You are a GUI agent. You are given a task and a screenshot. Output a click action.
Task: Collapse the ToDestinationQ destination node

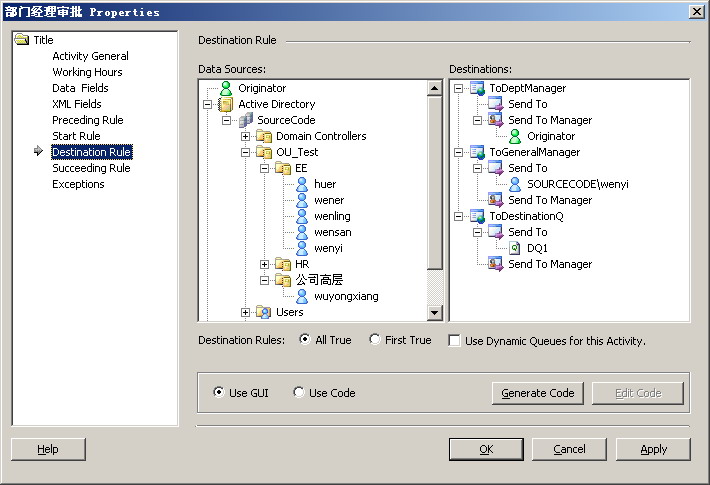click(458, 216)
